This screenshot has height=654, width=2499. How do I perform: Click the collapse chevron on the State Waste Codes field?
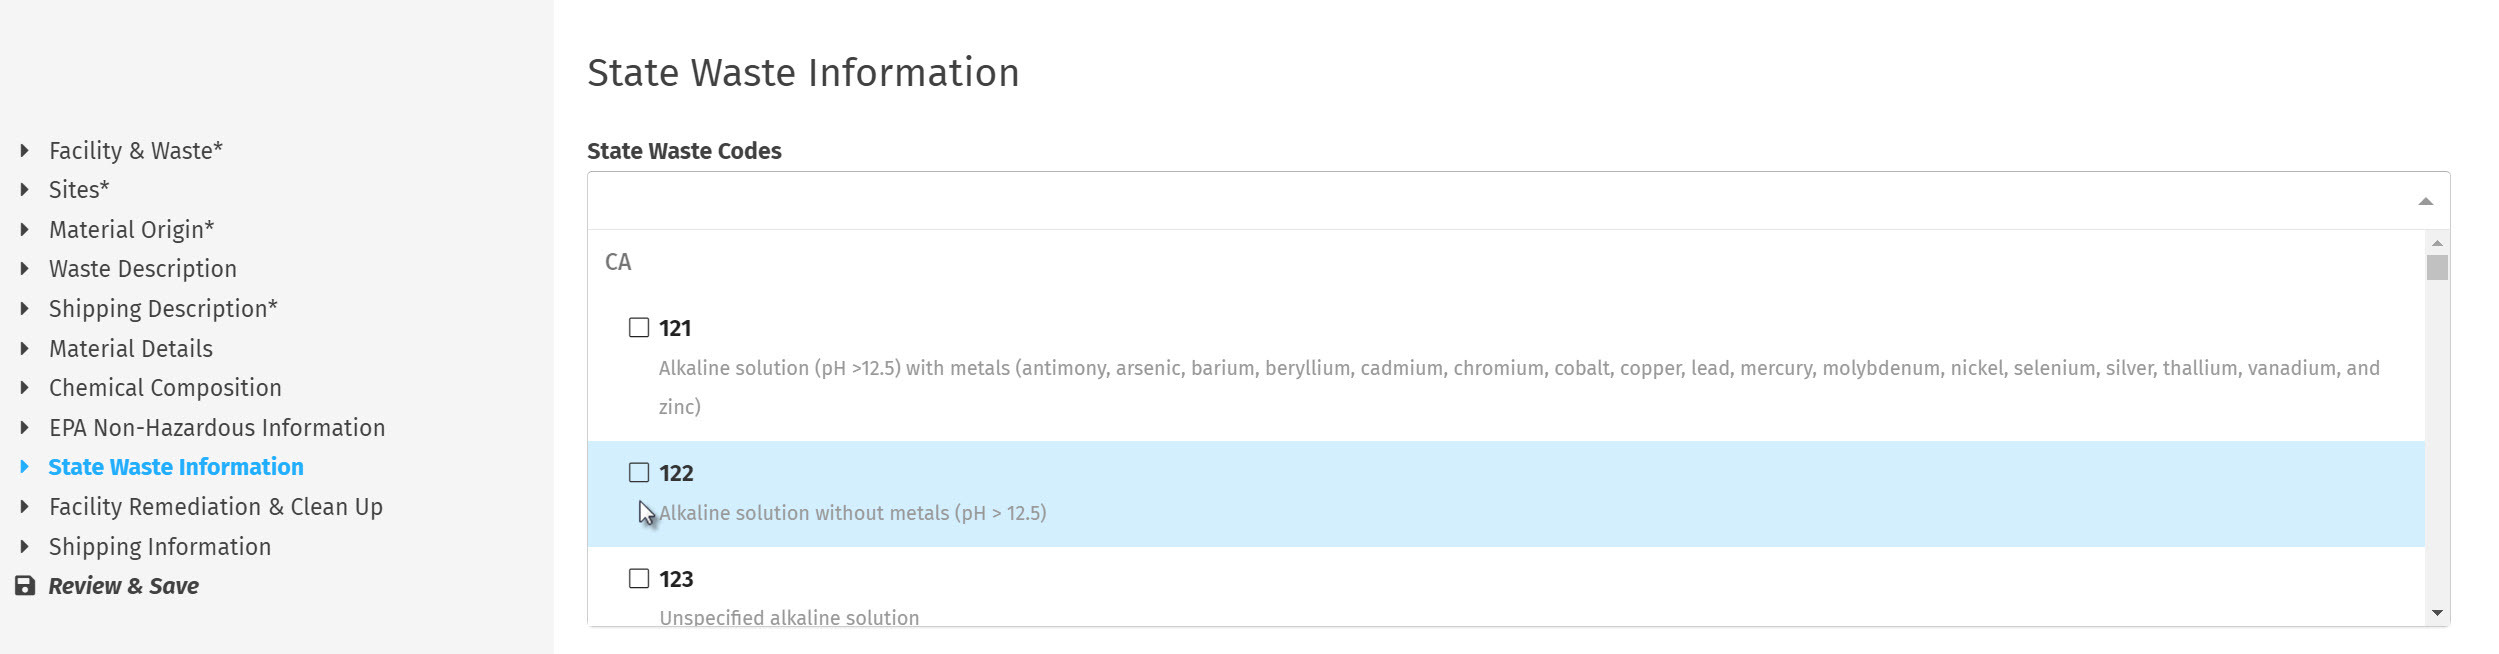(2424, 200)
